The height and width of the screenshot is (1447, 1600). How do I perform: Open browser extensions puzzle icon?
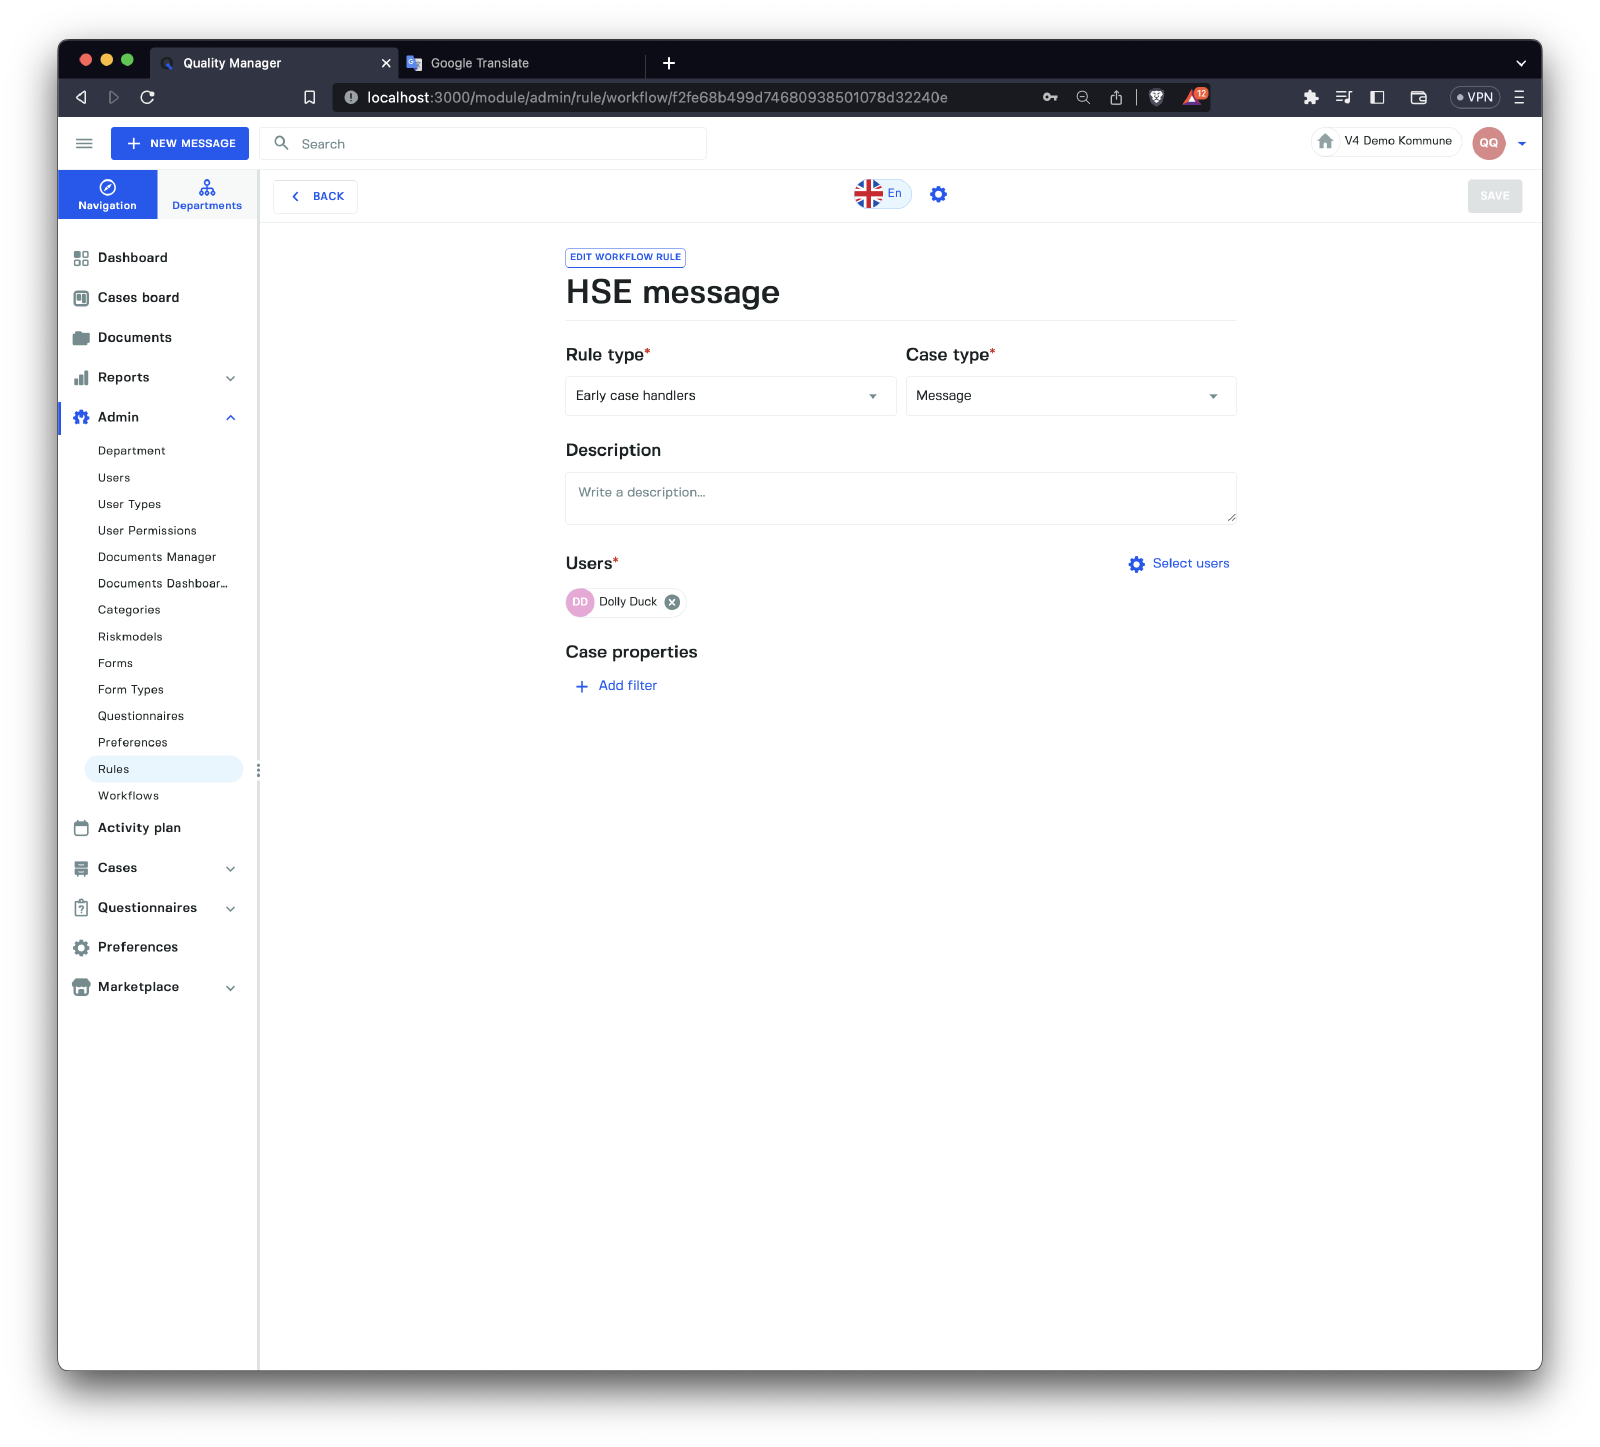coord(1311,97)
